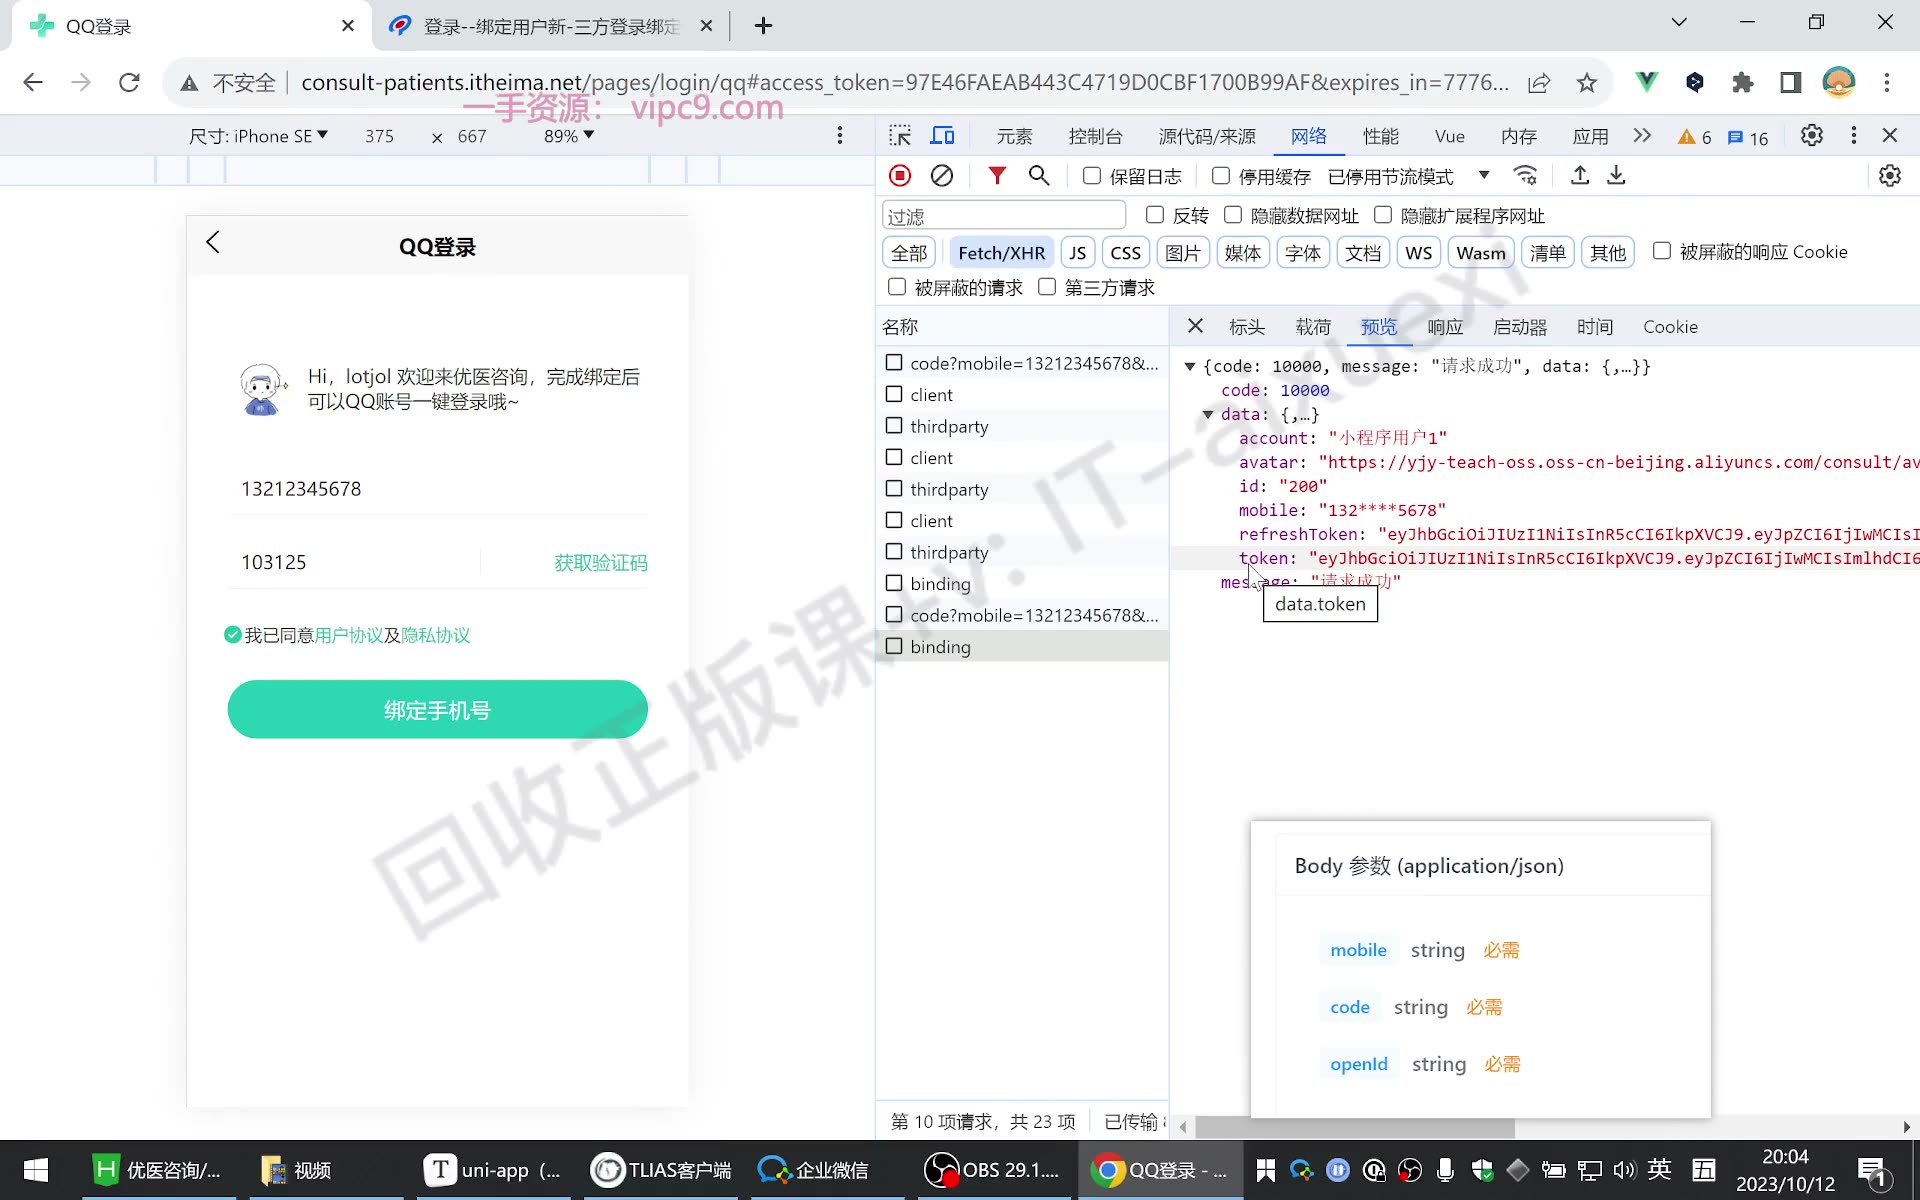The width and height of the screenshot is (1920, 1200).
Task: Stop recording network log
Action: point(900,176)
